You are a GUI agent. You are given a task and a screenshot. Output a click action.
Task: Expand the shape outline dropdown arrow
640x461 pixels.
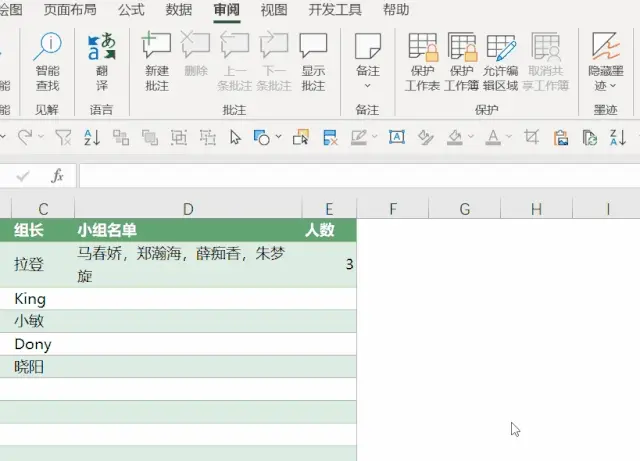(375, 136)
